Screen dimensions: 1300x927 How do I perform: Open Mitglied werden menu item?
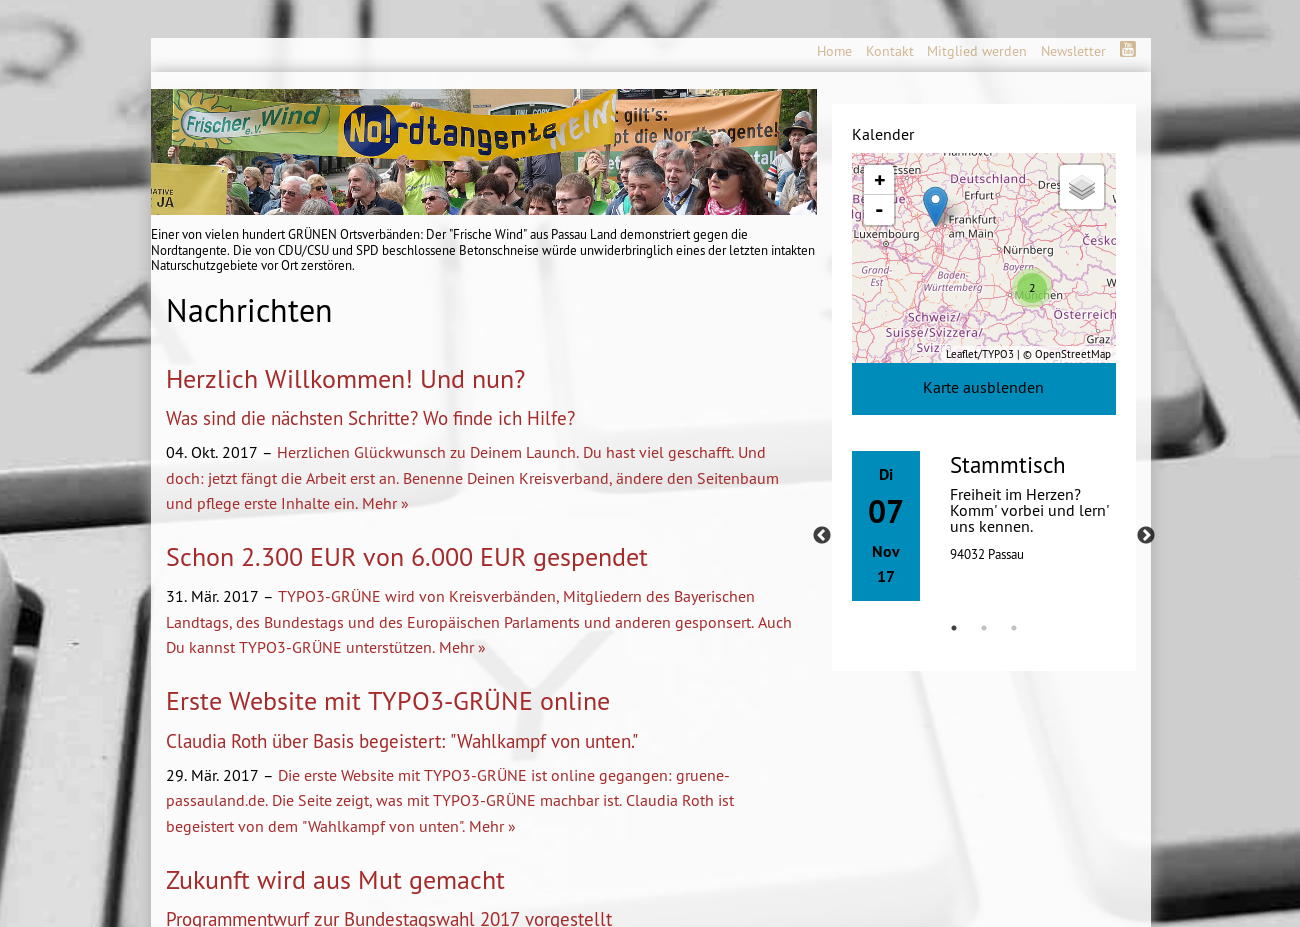click(x=976, y=51)
